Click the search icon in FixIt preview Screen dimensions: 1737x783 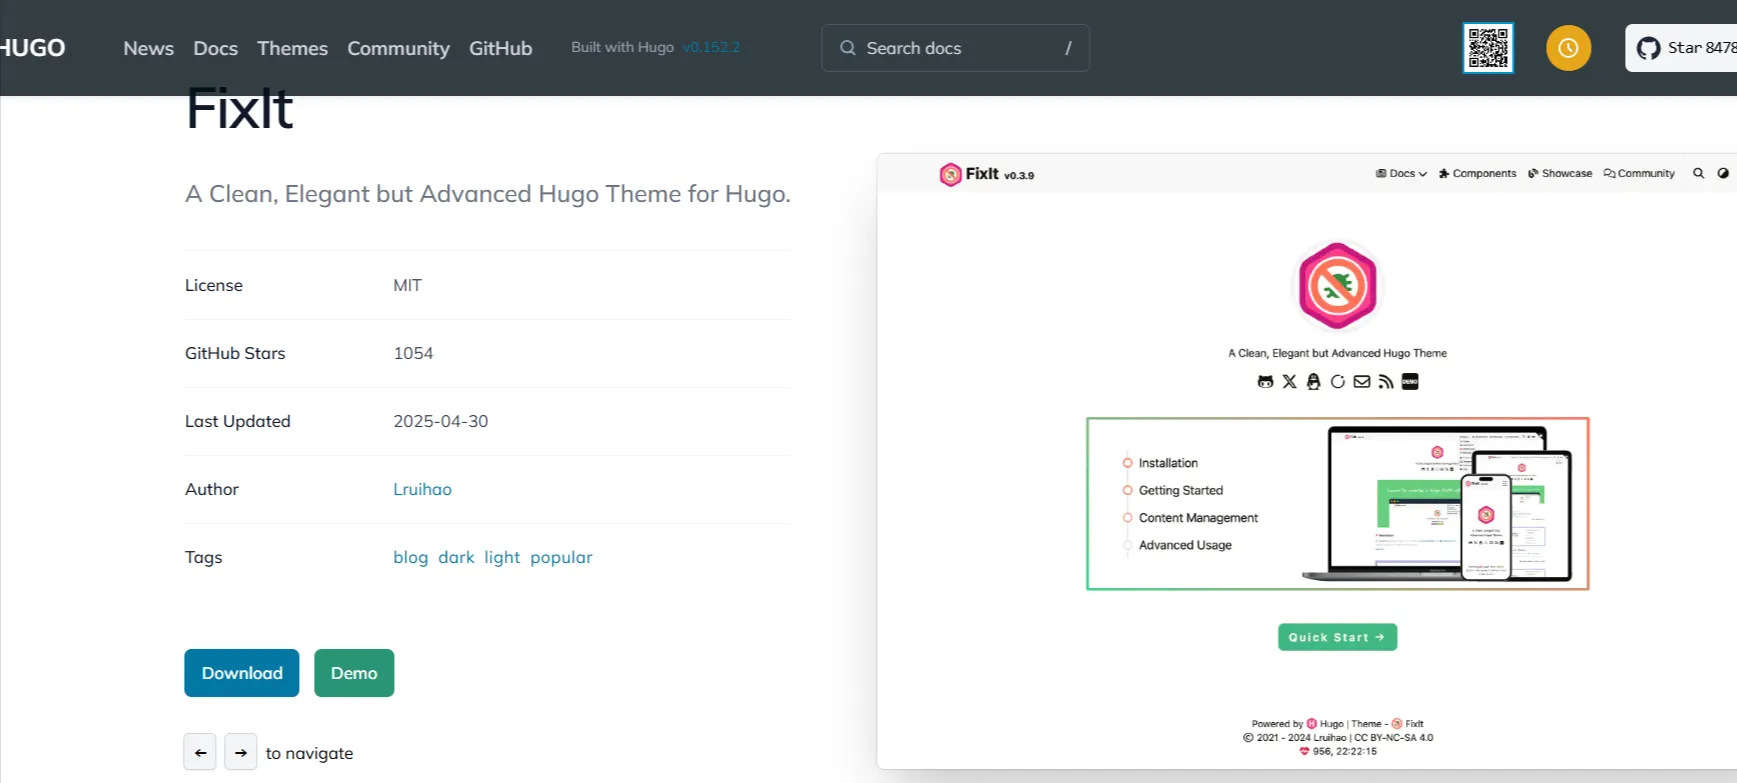(1698, 173)
